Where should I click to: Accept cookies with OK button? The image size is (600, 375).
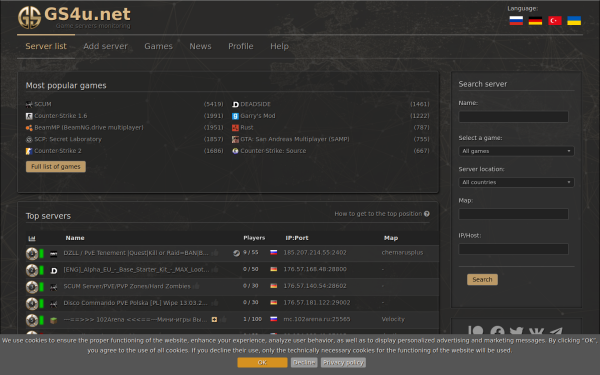pyautogui.click(x=262, y=363)
